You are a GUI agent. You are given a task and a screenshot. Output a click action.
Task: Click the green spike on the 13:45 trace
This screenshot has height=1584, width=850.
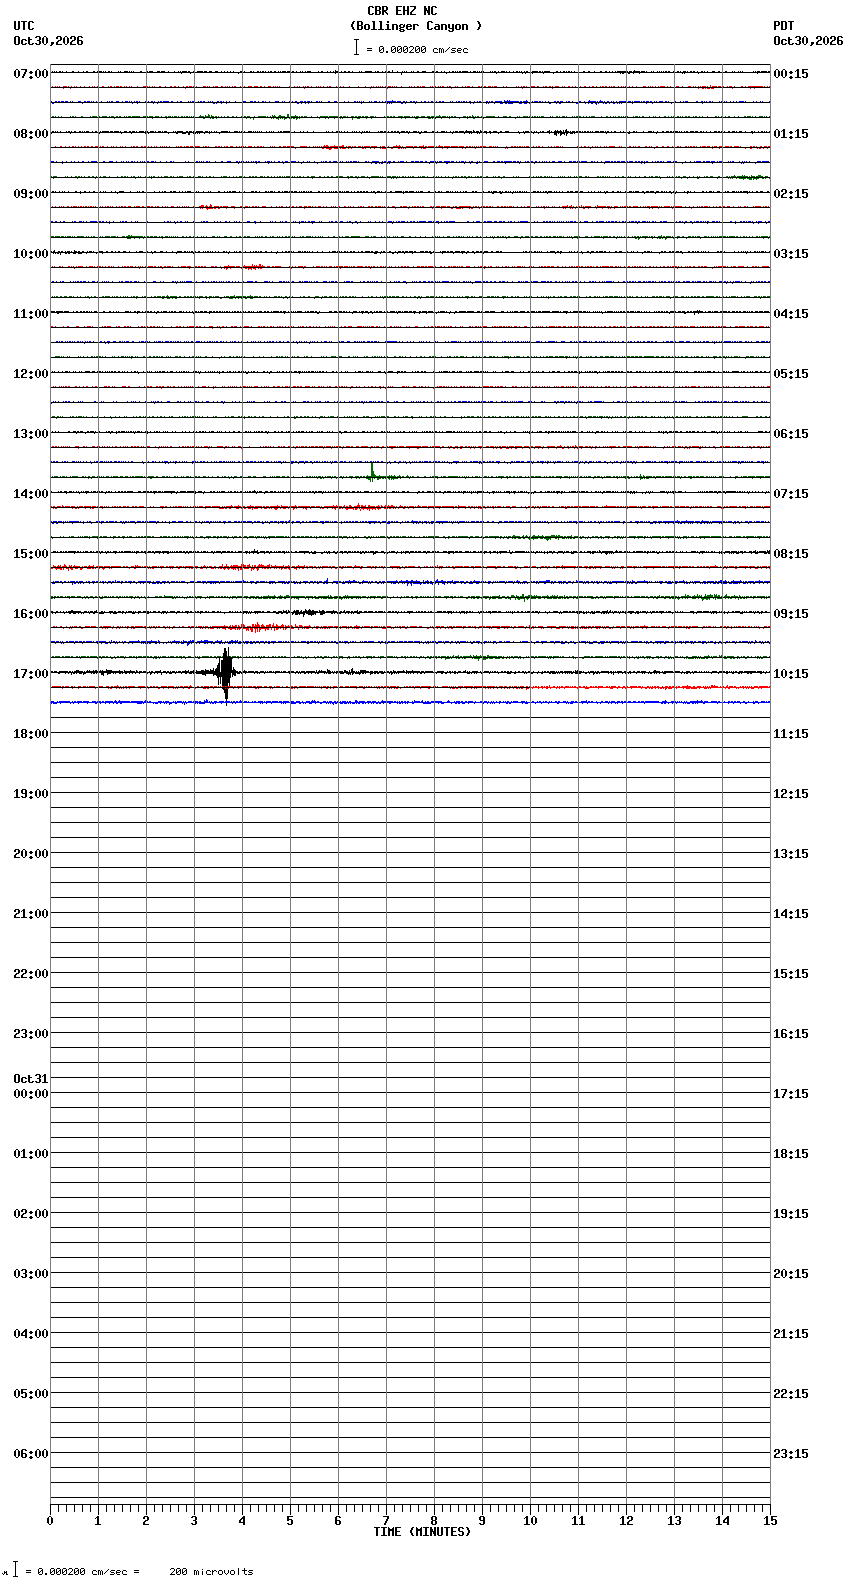click(372, 471)
